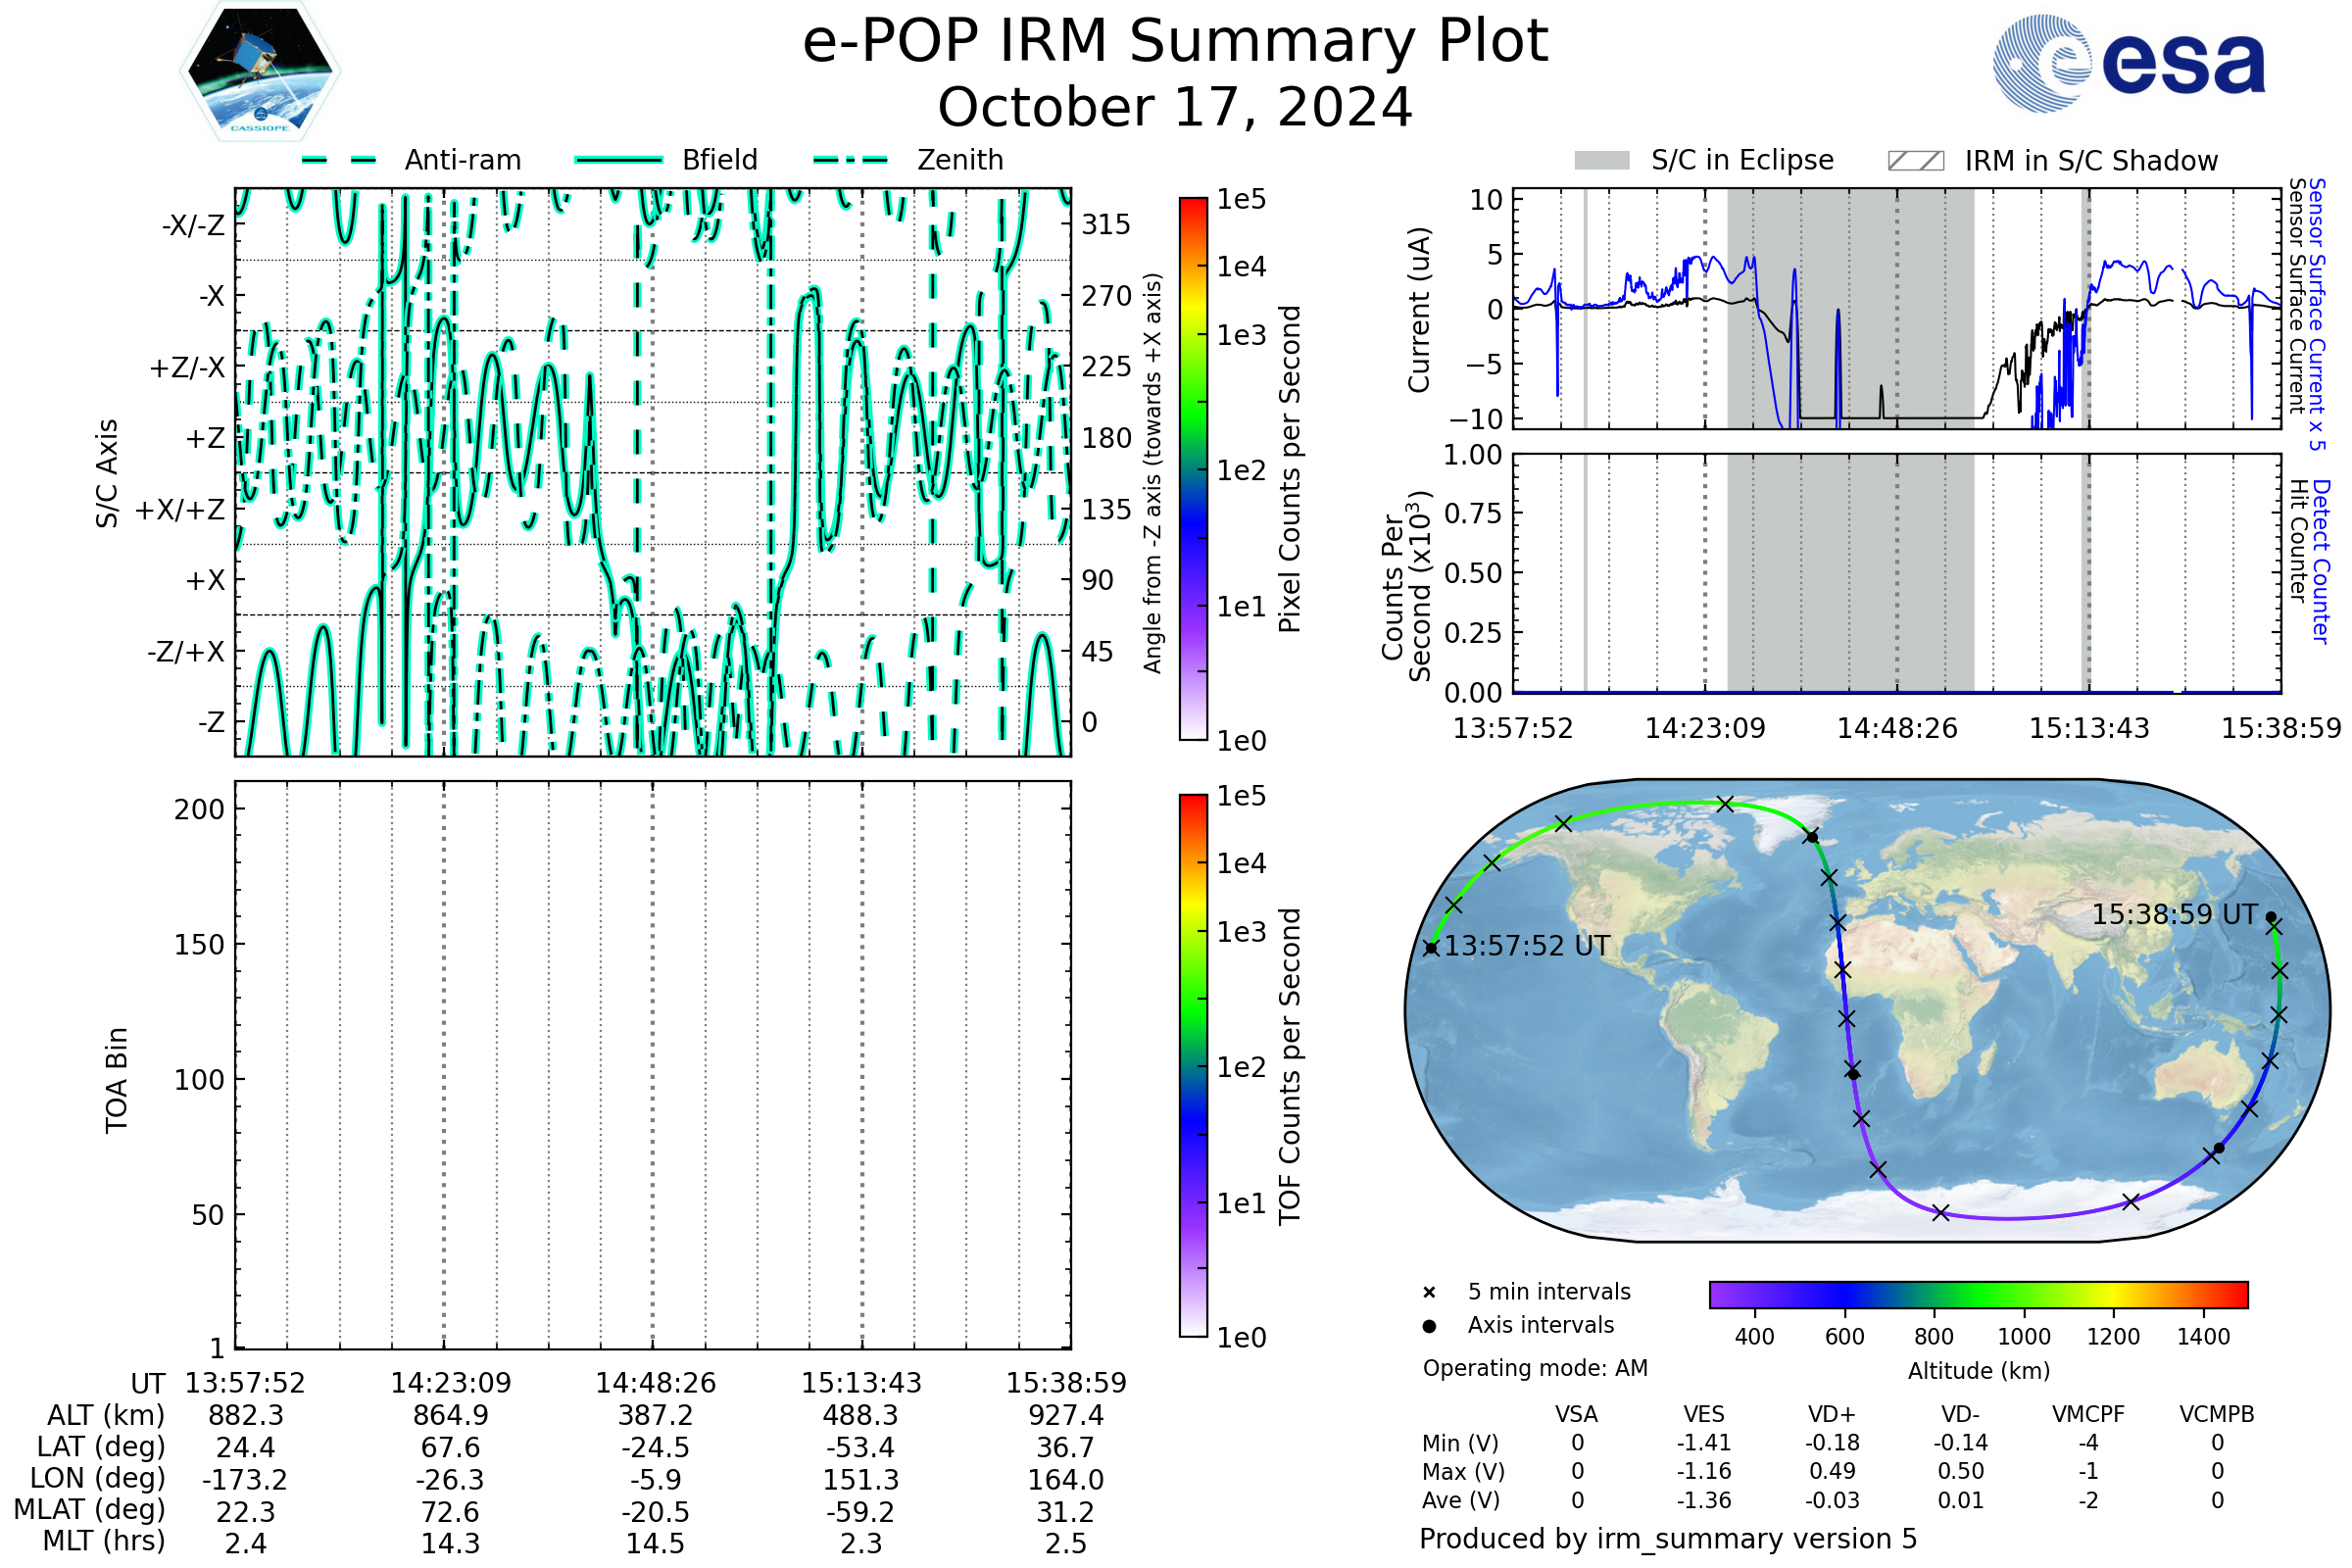Click the Produced by irm_summary version text

tap(1667, 1539)
